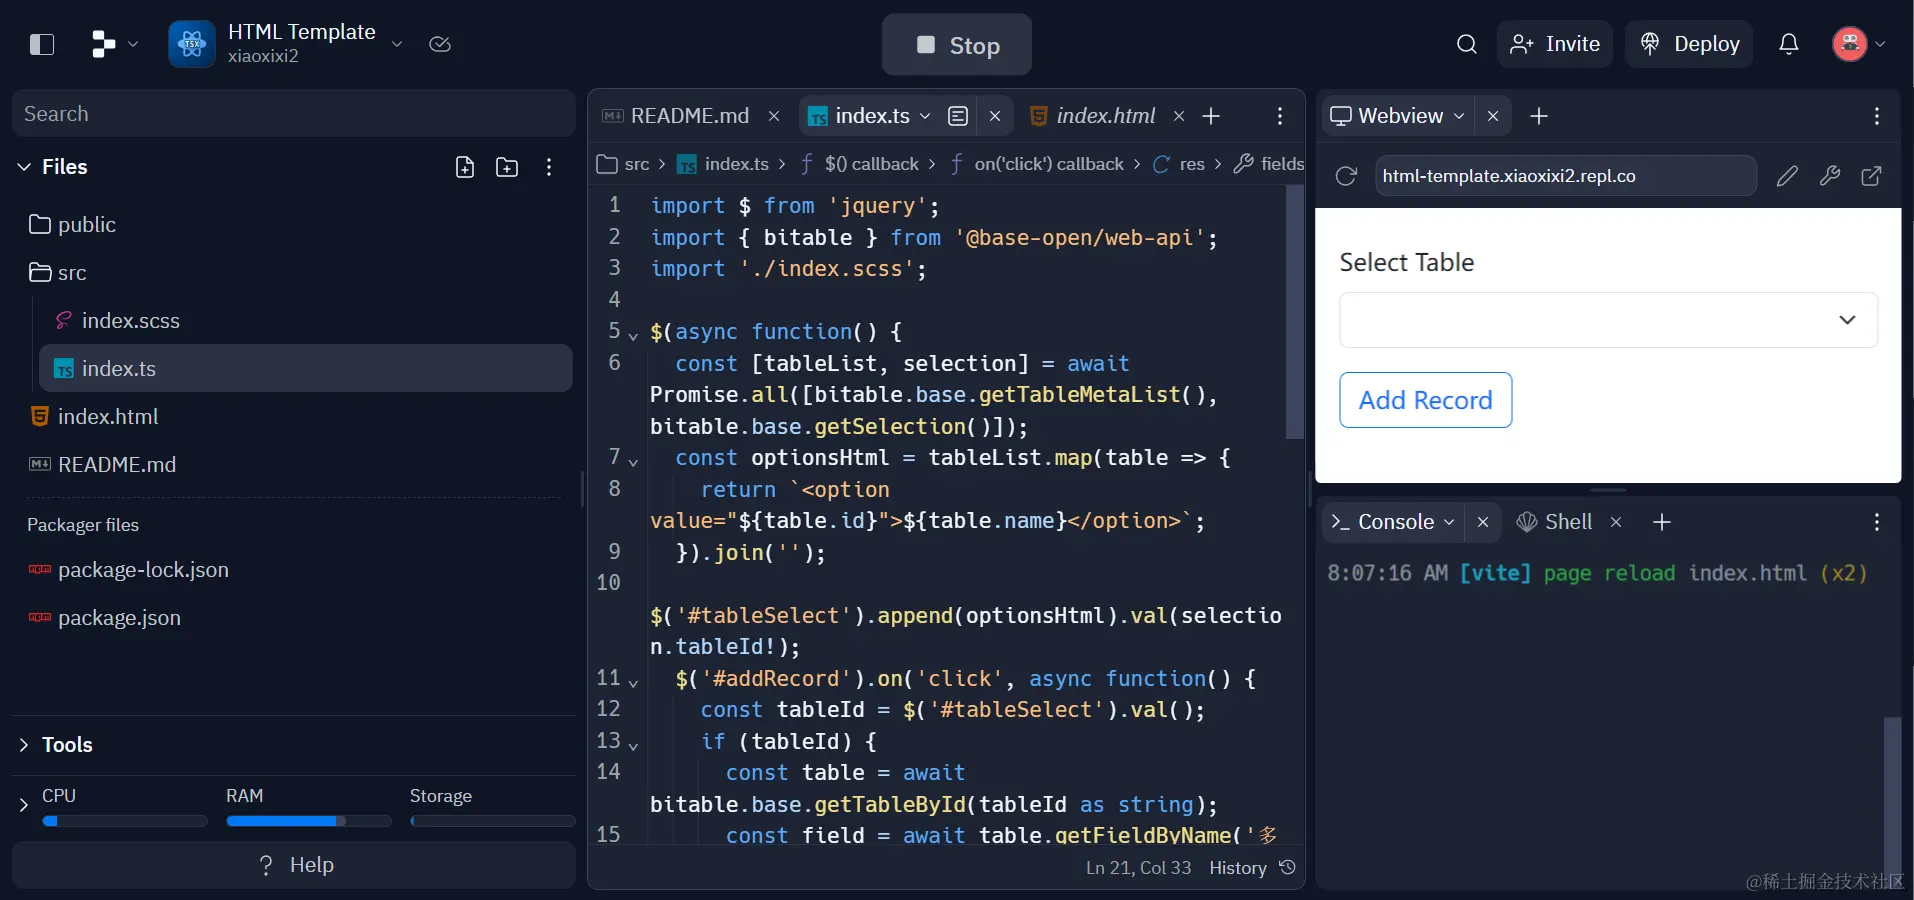Open the Deploy panel
This screenshot has width=1914, height=900.
tap(1689, 44)
